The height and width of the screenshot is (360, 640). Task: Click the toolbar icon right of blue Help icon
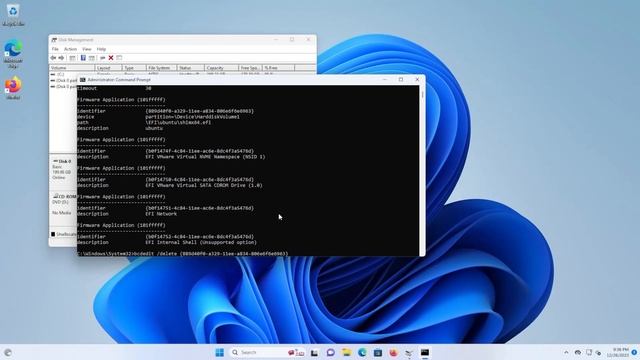[x=92, y=58]
